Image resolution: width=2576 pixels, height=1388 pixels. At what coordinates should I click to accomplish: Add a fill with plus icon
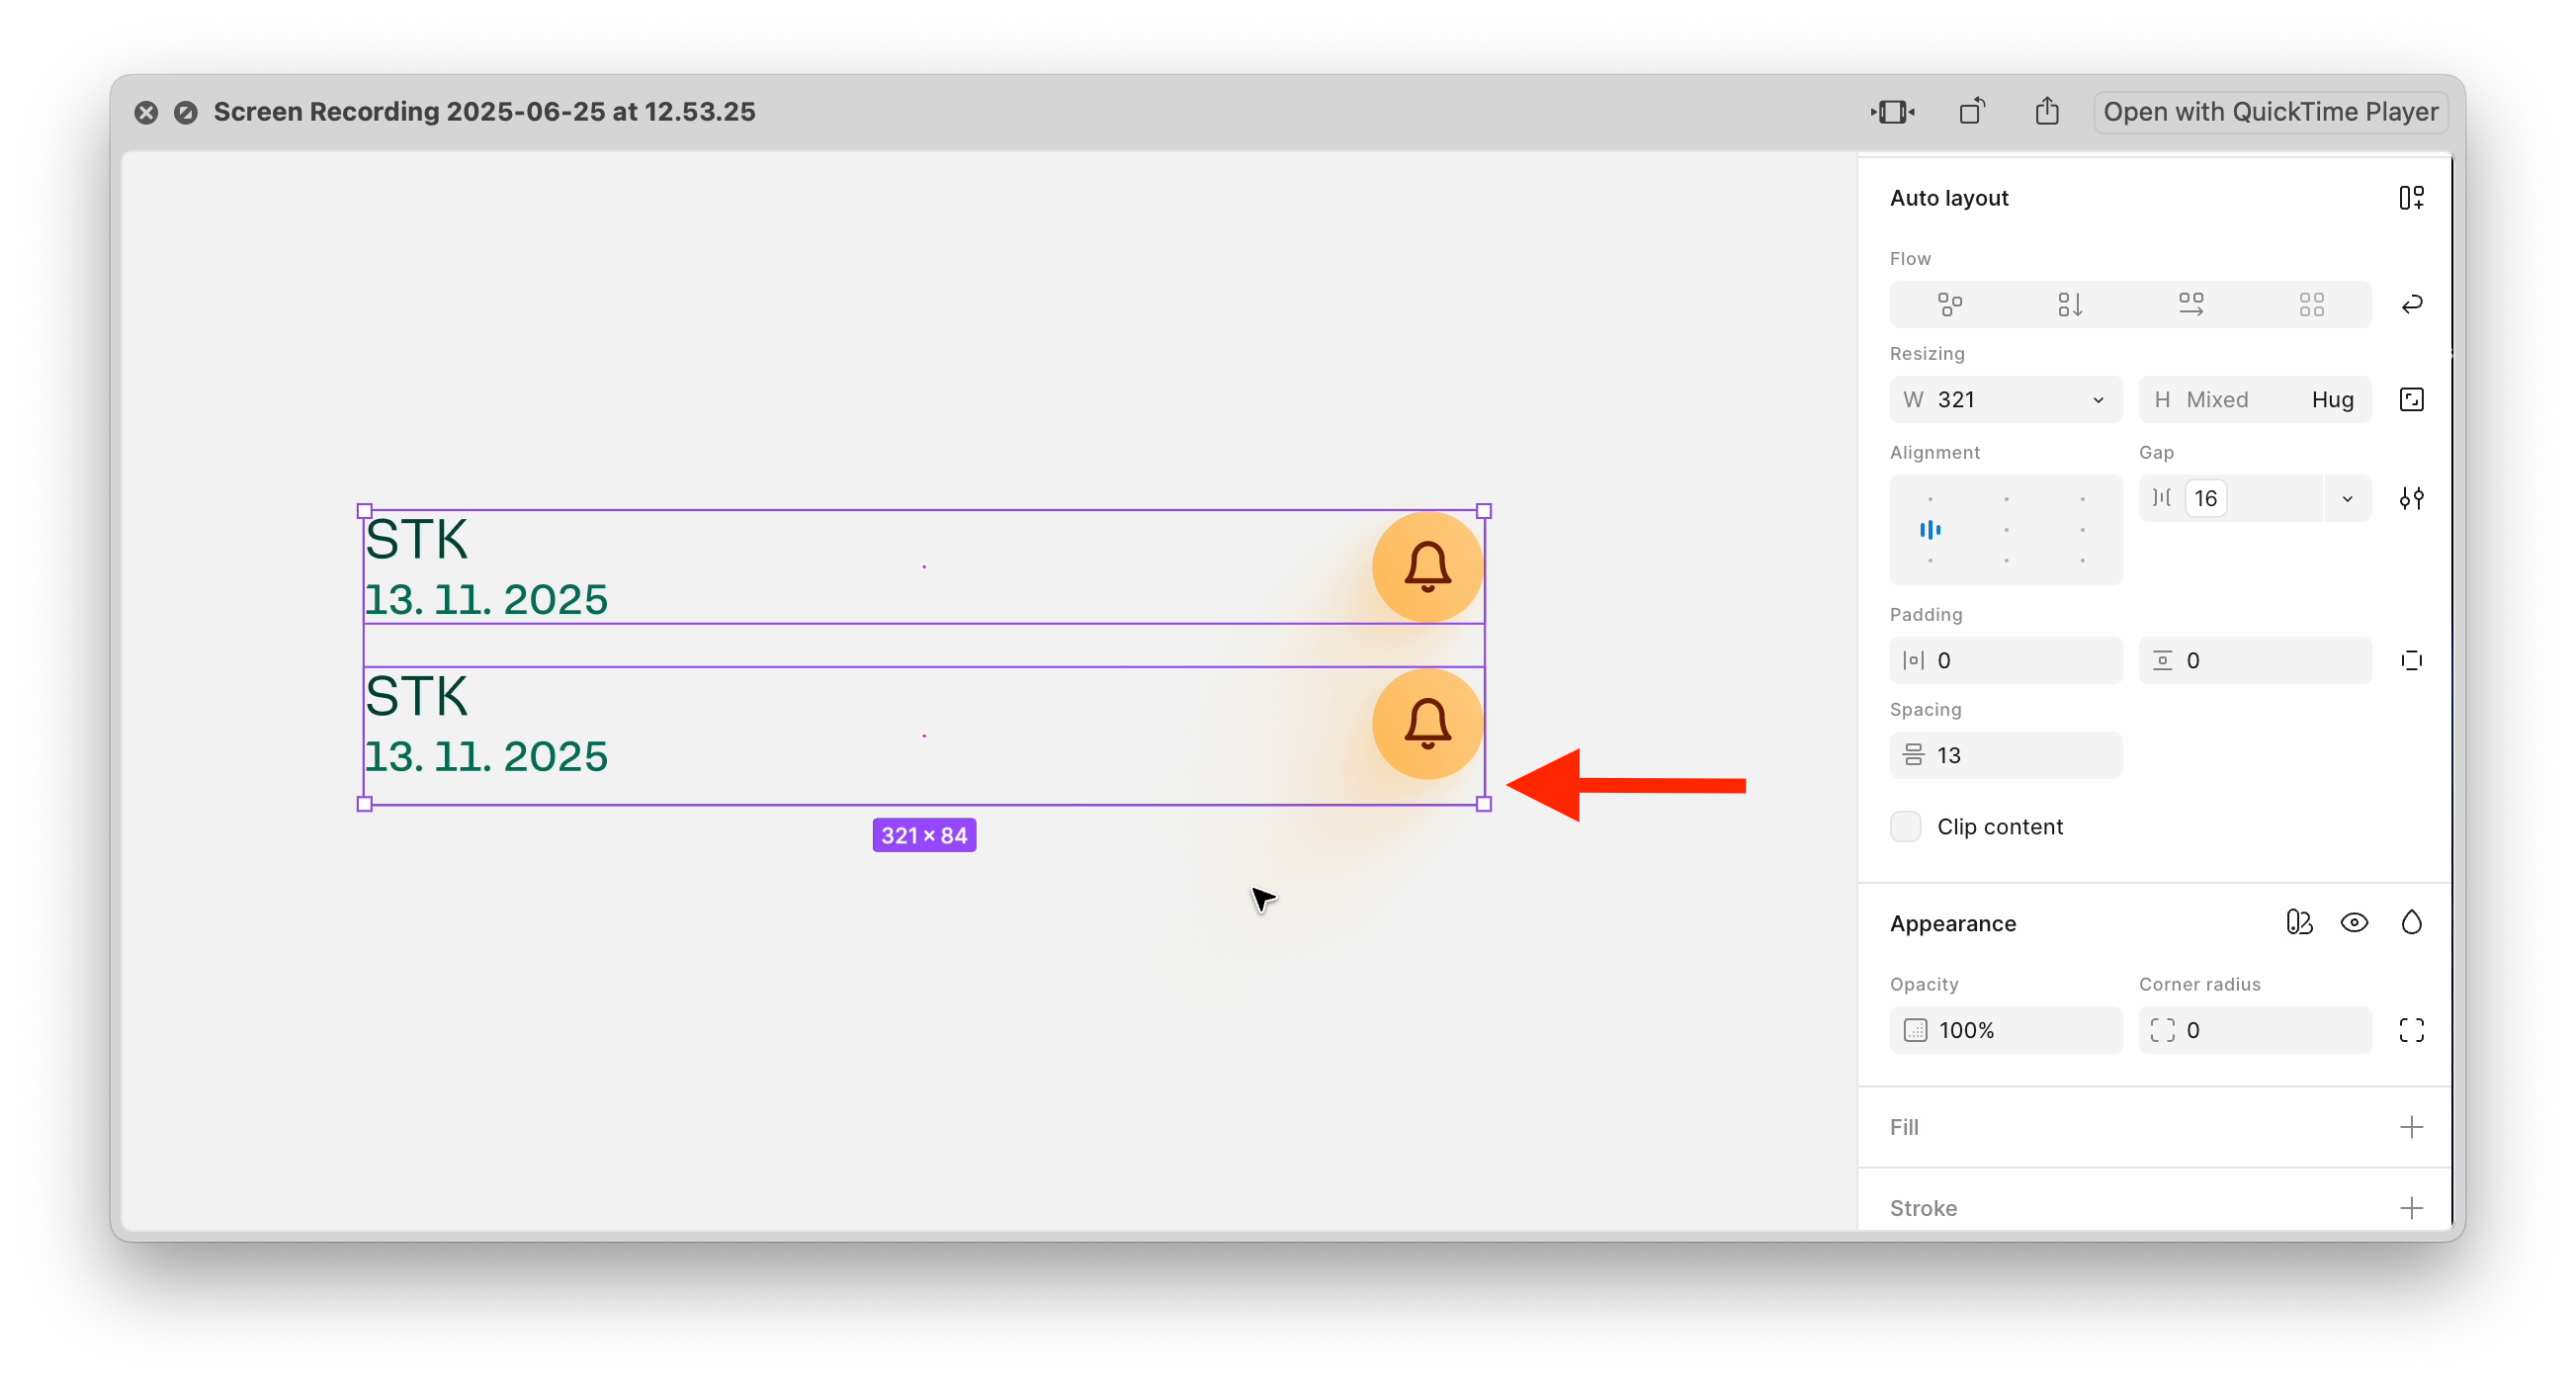pyautogui.click(x=2411, y=1127)
